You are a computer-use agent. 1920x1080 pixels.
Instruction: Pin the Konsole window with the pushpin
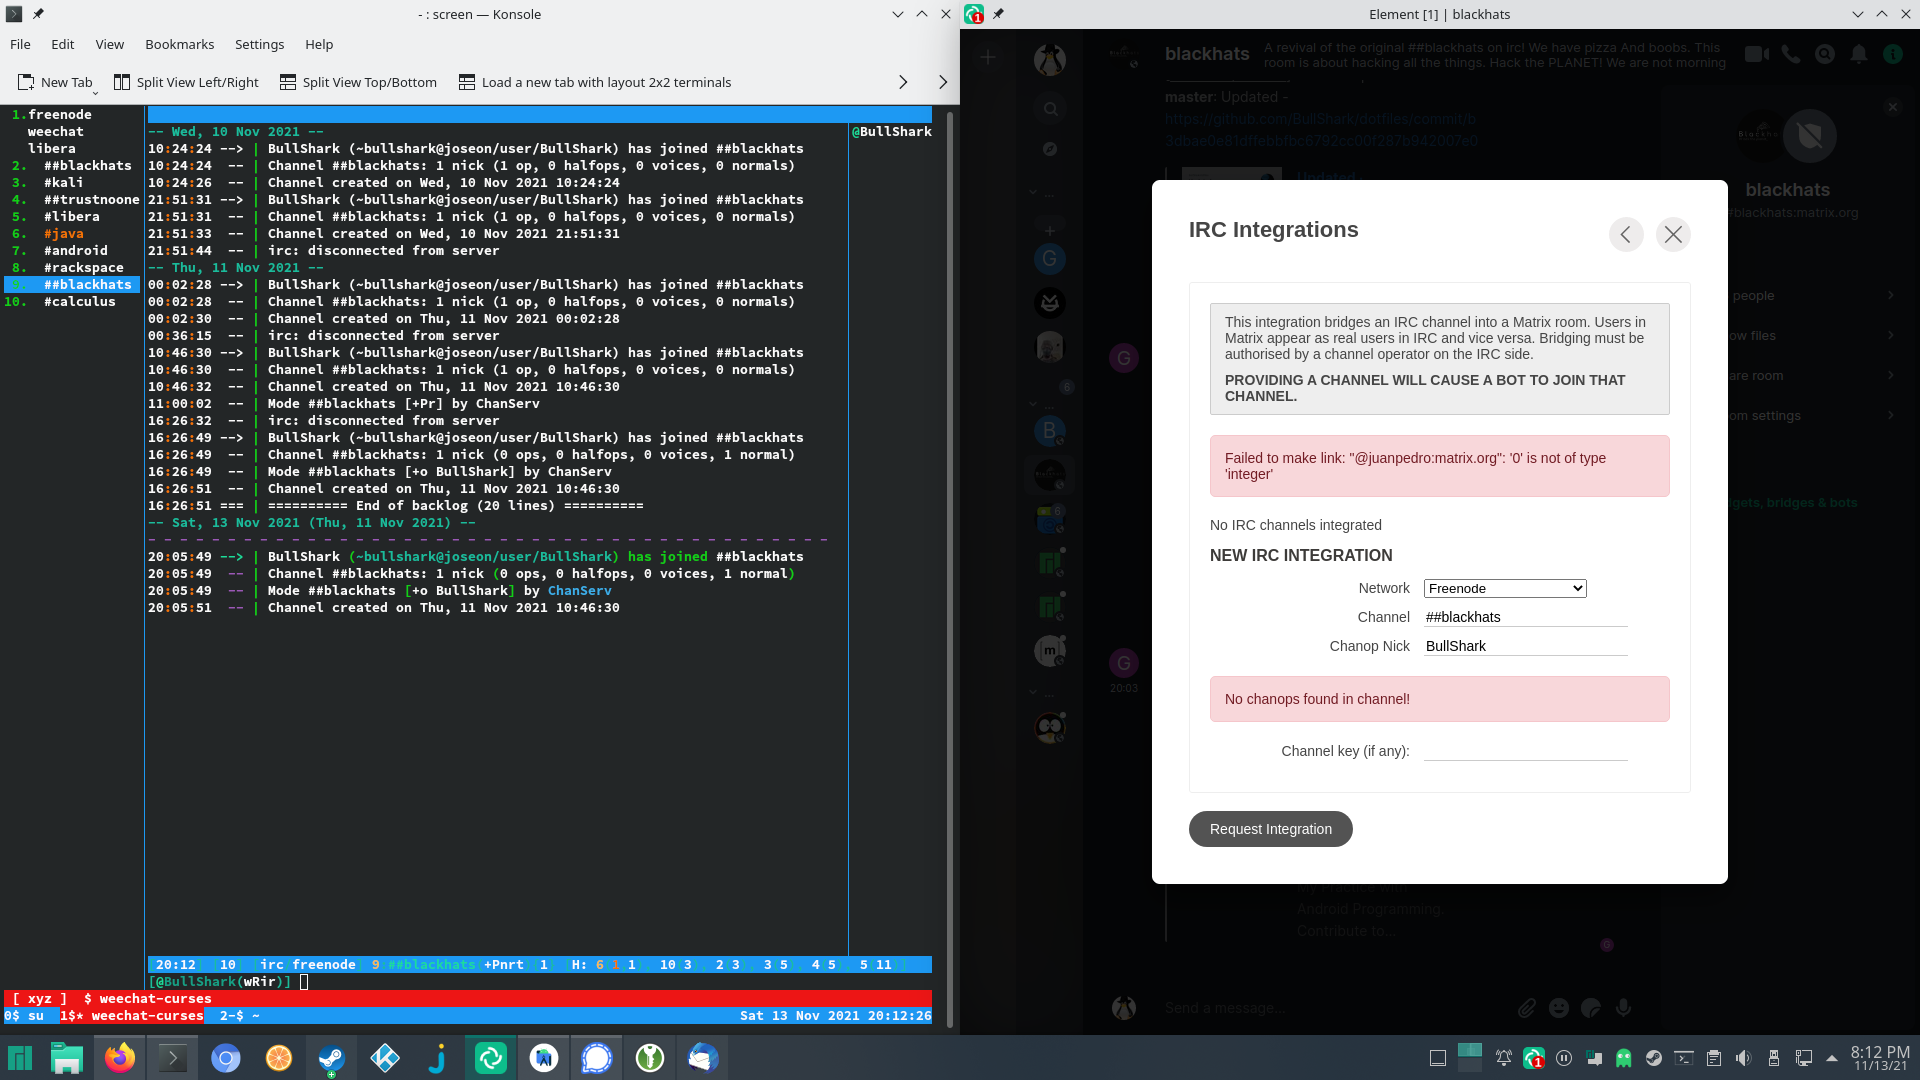click(x=38, y=14)
